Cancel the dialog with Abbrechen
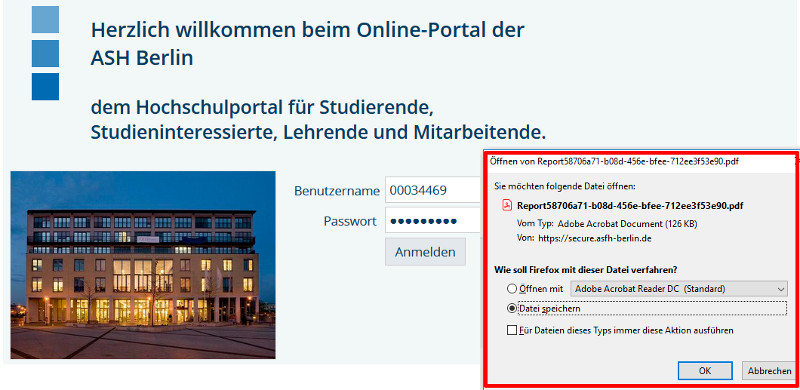Screen dimensions: 800x390 click(x=769, y=371)
